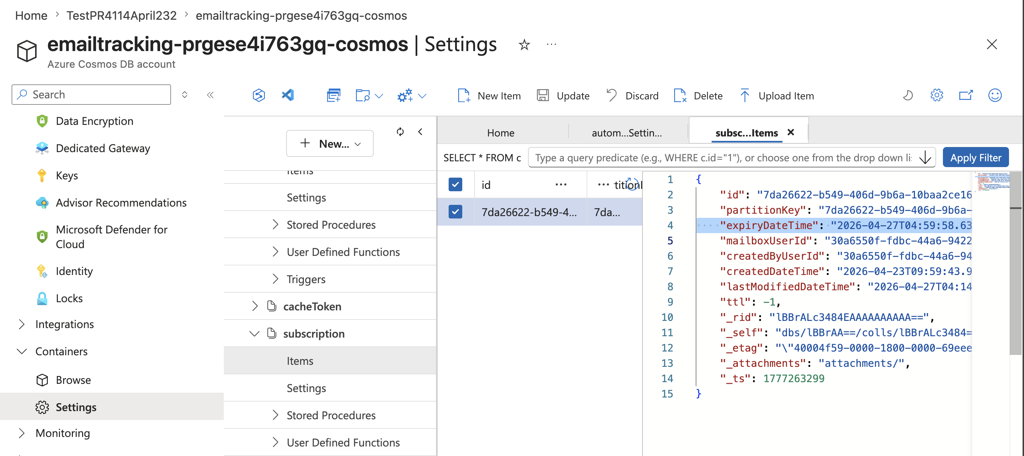Open id column options ellipsis
The width and height of the screenshot is (1024, 456).
(x=561, y=185)
